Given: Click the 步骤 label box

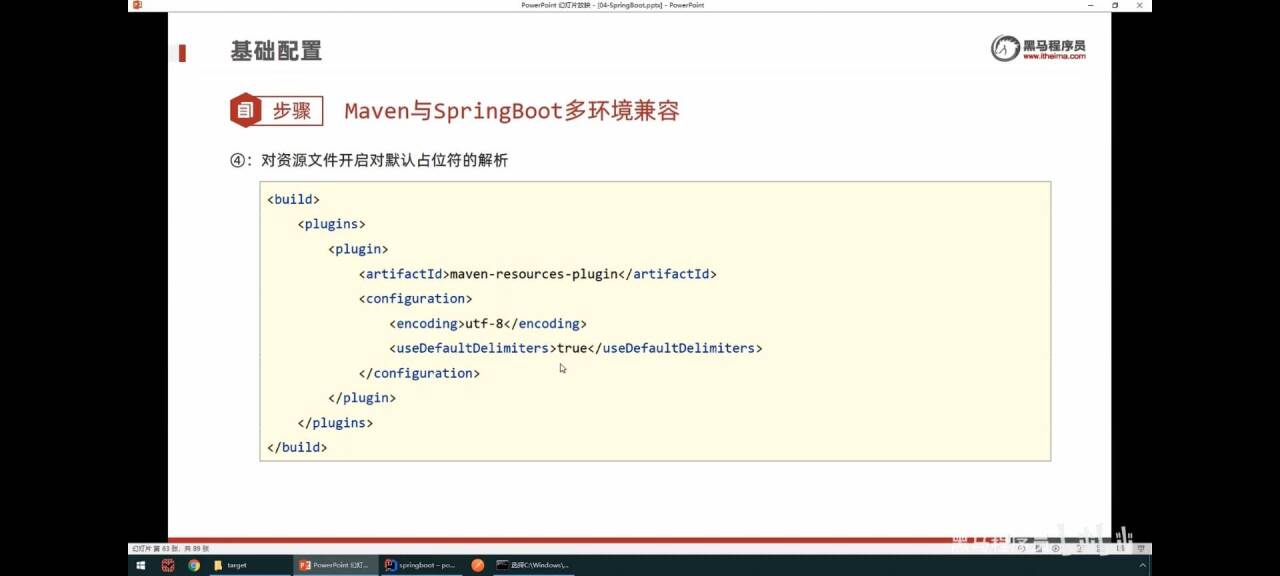Looking at the screenshot, I should tap(292, 111).
